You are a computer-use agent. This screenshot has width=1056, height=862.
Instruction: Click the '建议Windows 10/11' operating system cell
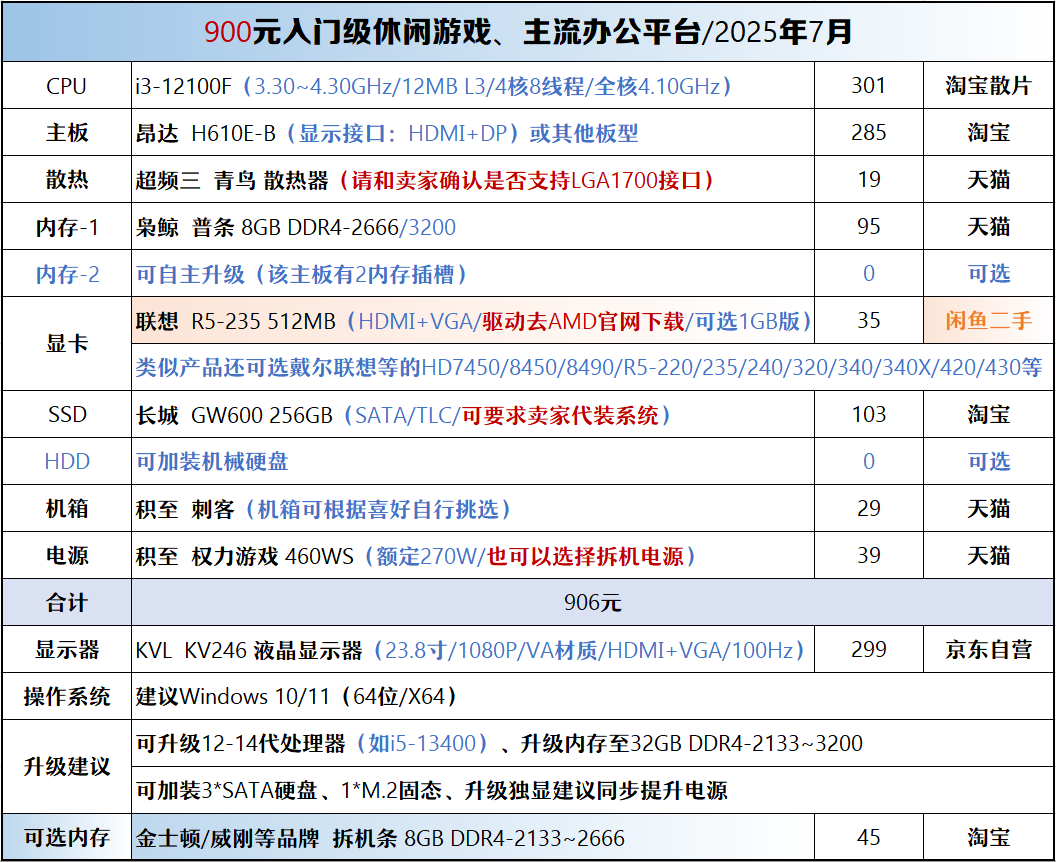[x=593, y=696]
